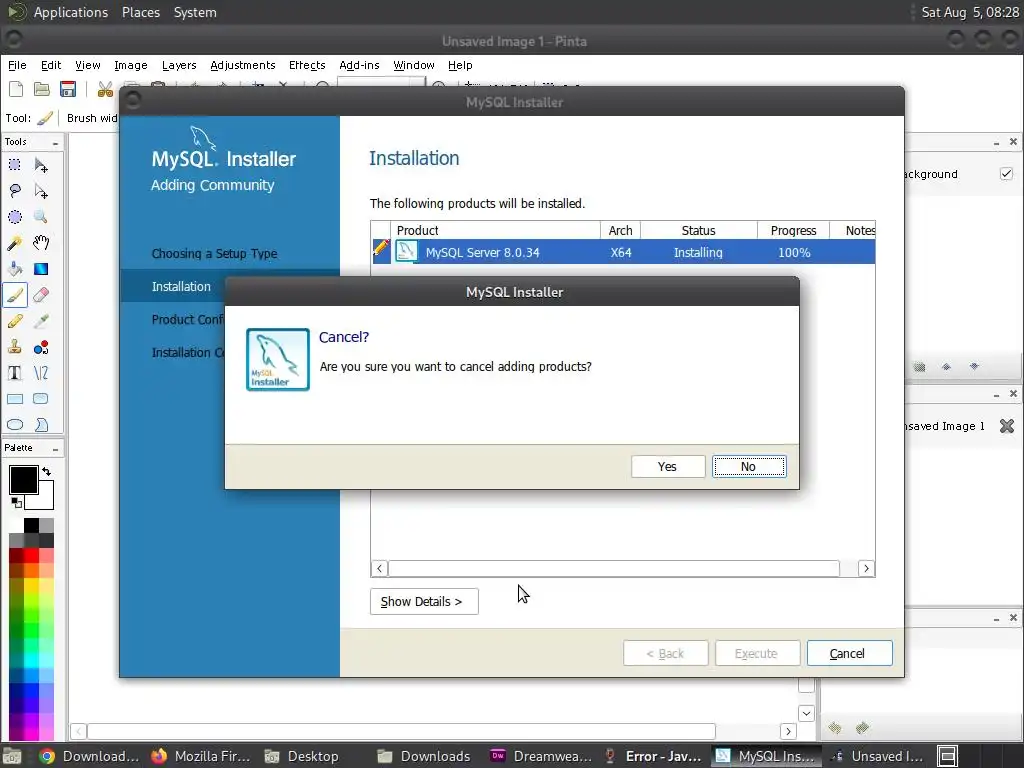This screenshot has height=768, width=1024.
Task: Click New image icon in Pinta toolbar
Action: click(x=16, y=89)
